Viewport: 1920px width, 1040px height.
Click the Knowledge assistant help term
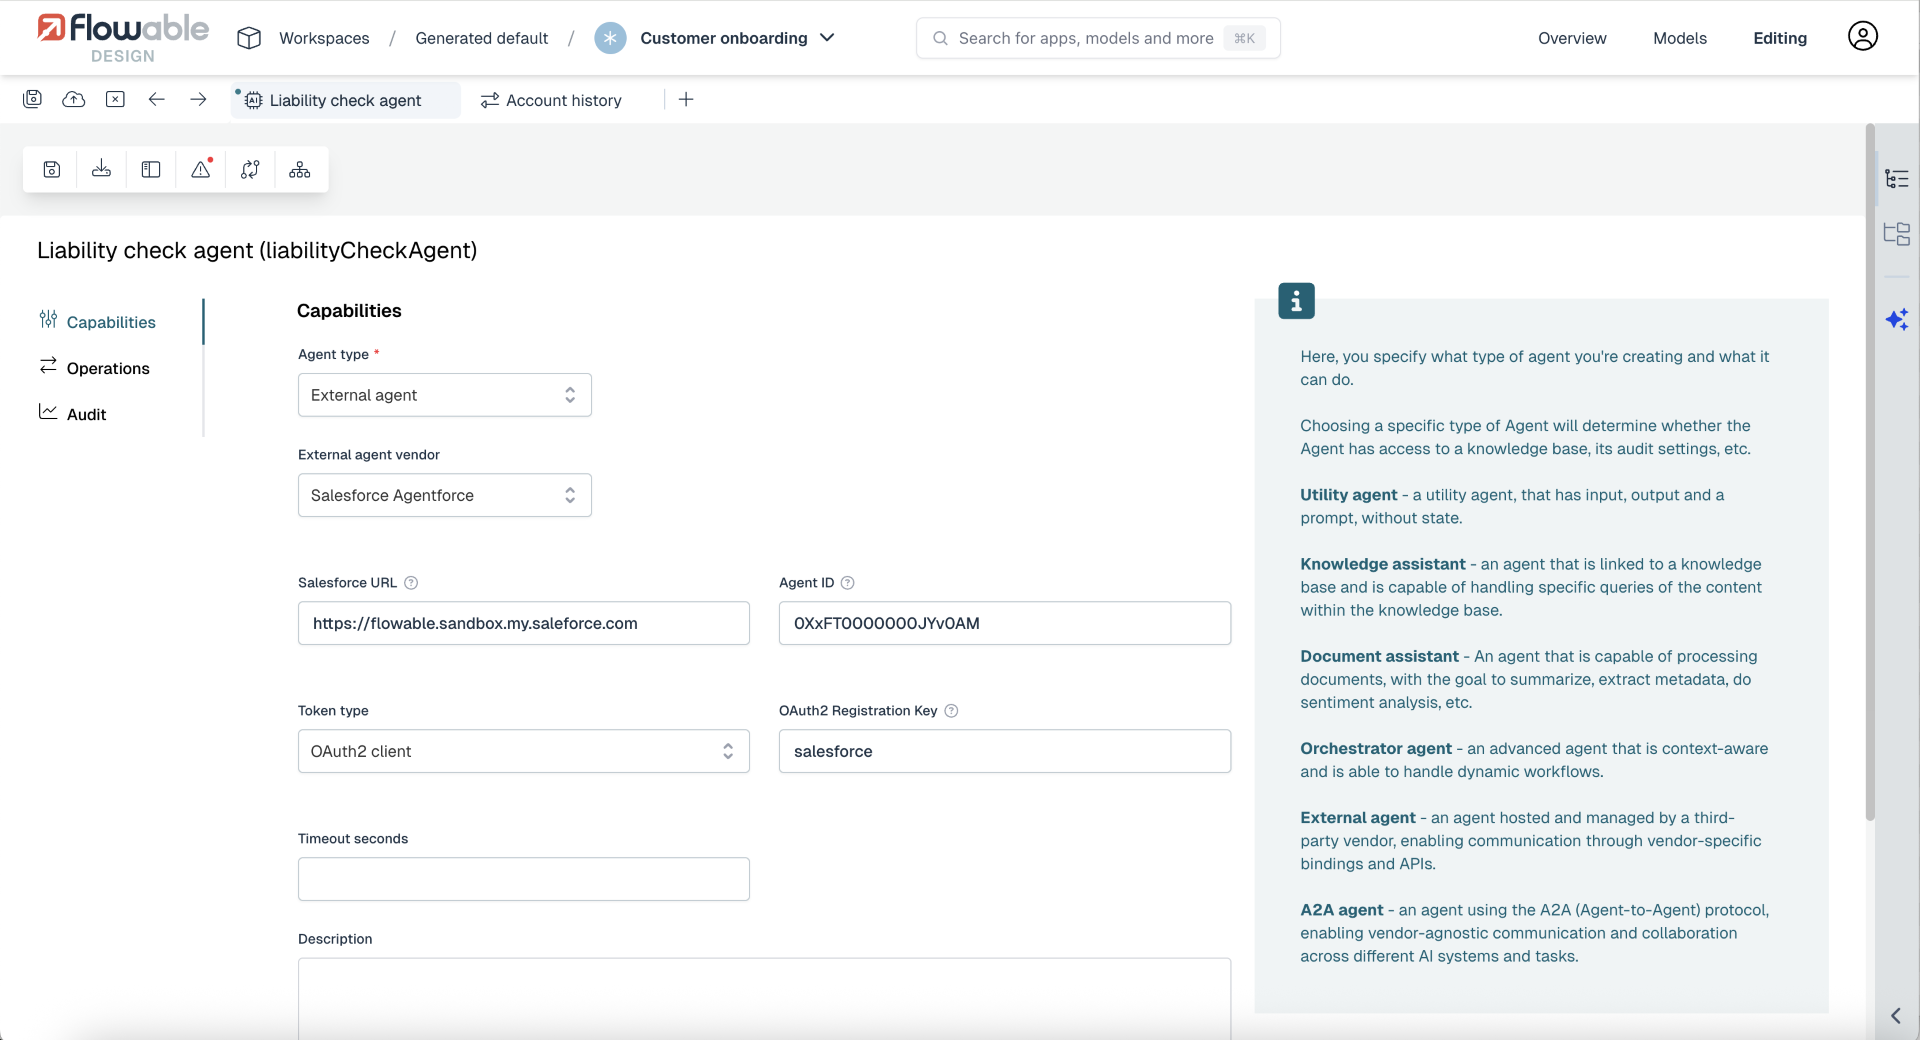[x=1383, y=564]
